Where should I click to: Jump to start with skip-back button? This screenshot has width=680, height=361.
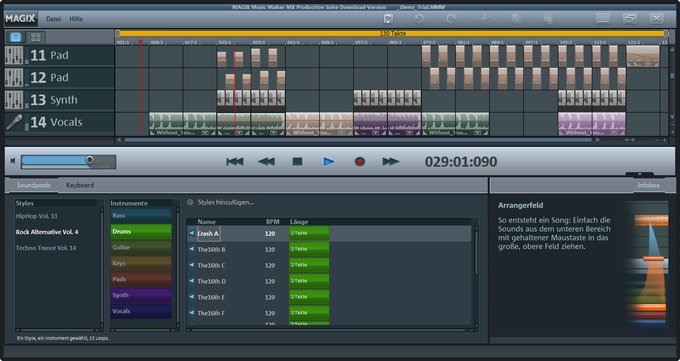235,162
